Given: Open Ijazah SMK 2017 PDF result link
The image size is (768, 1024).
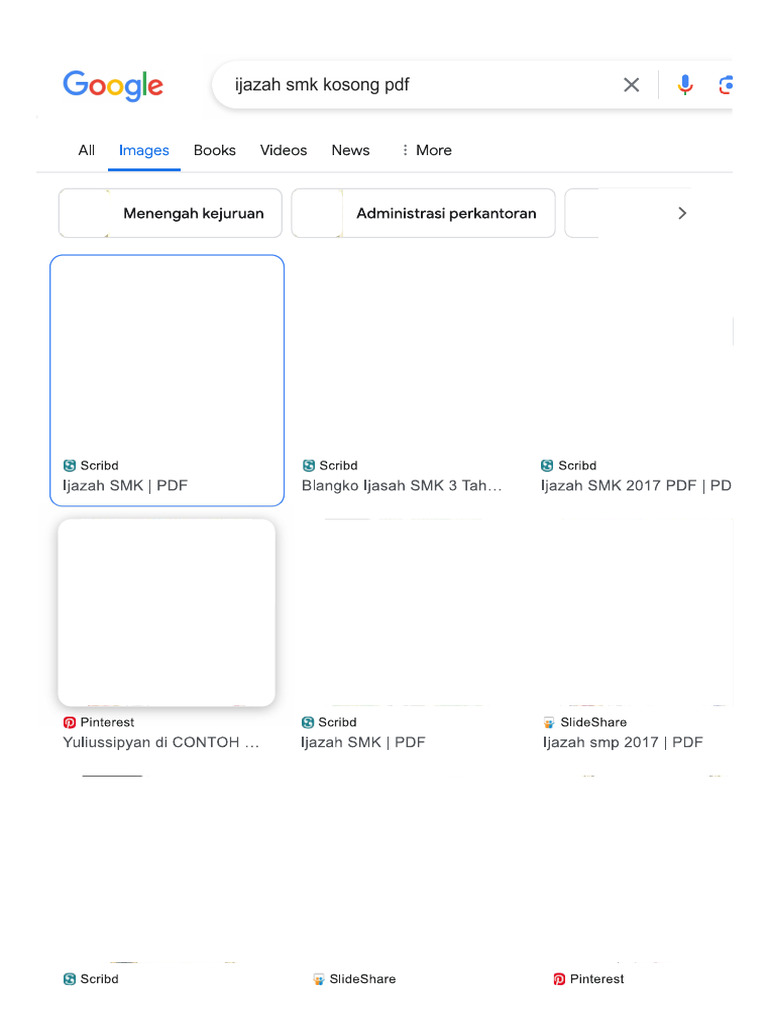Looking at the screenshot, I should point(636,486).
